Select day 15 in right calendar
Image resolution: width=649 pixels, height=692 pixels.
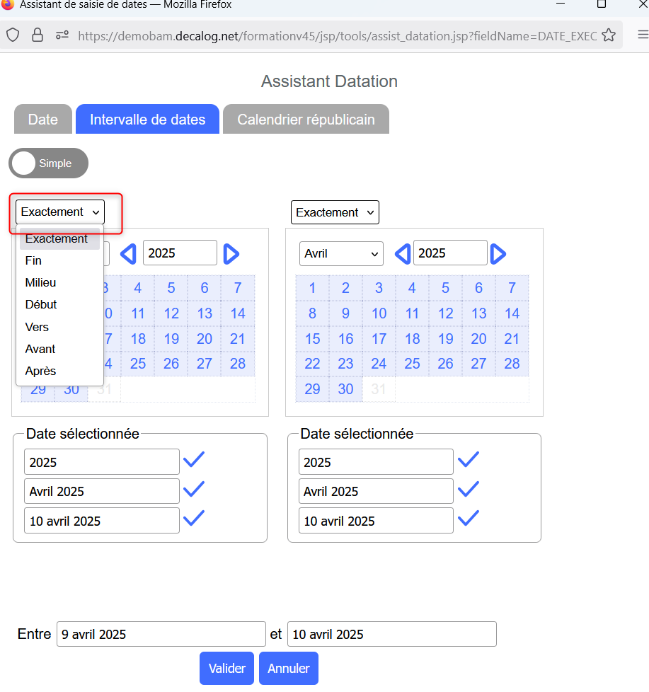(312, 339)
